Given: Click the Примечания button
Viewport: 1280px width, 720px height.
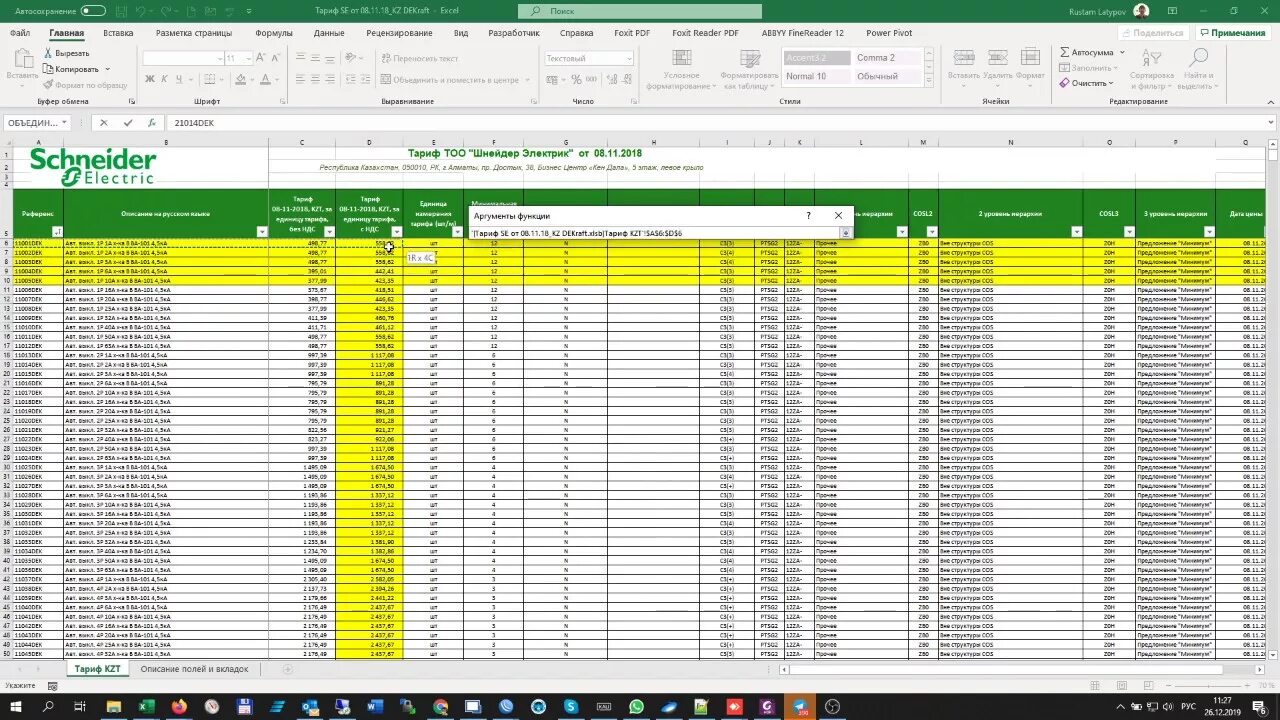Looking at the screenshot, I should (1231, 33).
